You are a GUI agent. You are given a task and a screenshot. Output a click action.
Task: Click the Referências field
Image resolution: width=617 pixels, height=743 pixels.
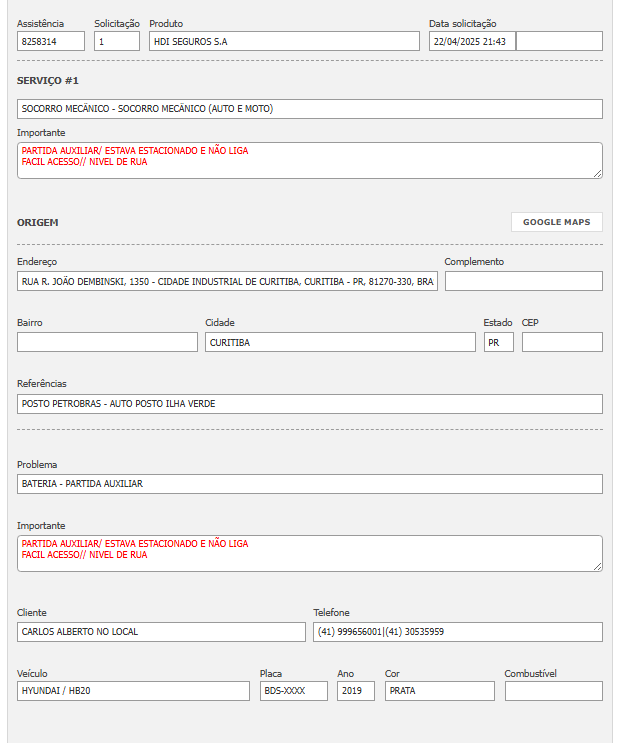click(310, 404)
